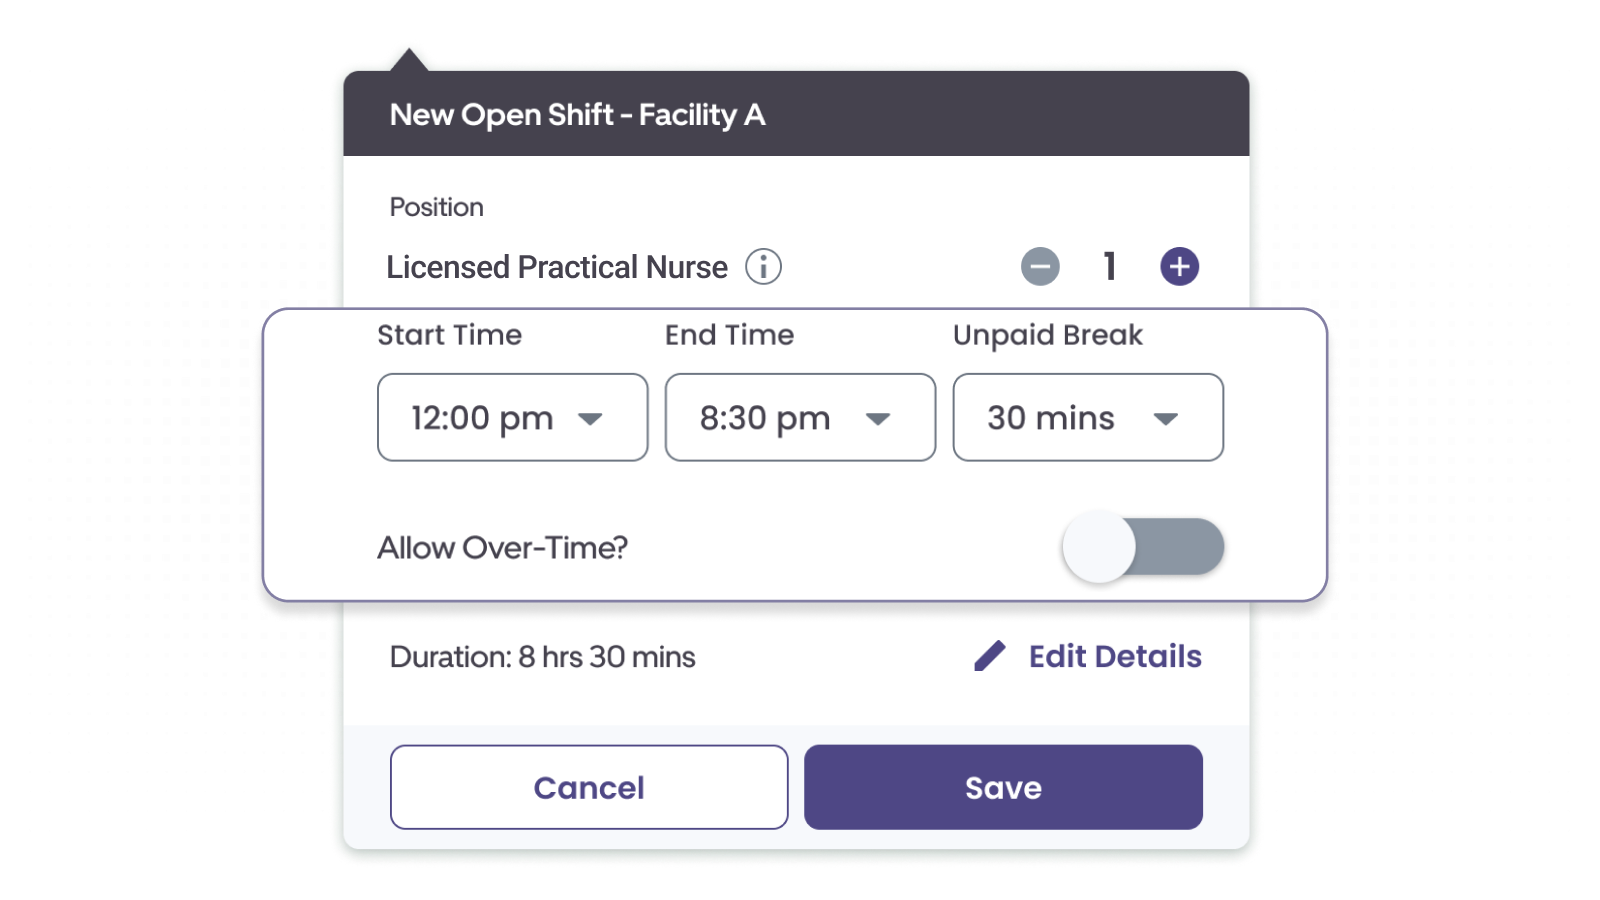1600x900 pixels.
Task: Open the Start Time selector showing 12:00 pm
Action: pyautogui.click(x=512, y=418)
